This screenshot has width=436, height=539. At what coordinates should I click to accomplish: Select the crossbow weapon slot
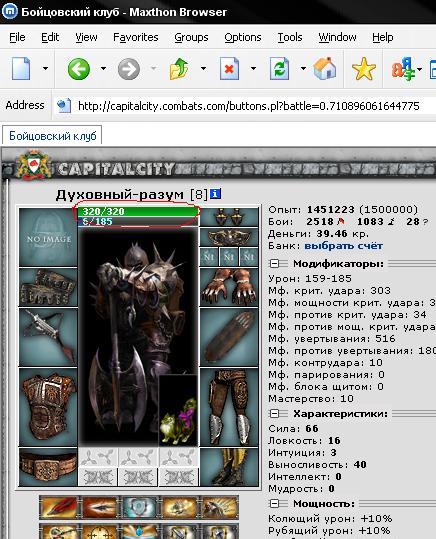[48, 337]
